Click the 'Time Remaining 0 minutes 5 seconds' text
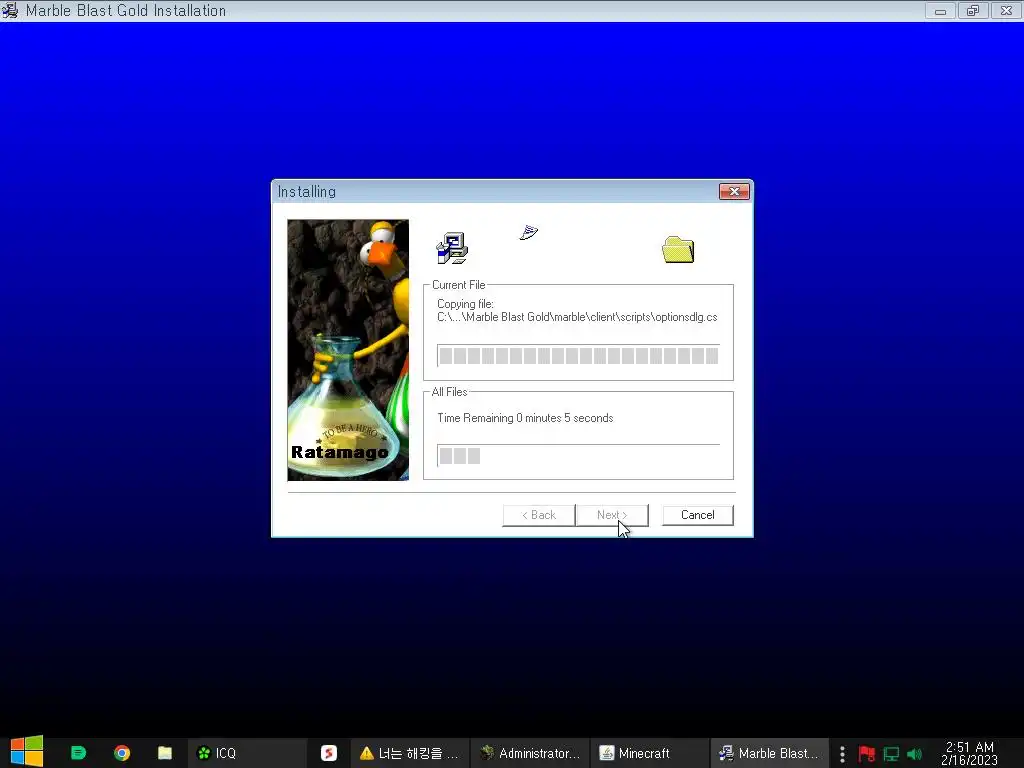Screen dimensions: 1024x768 pyautogui.click(x=525, y=418)
